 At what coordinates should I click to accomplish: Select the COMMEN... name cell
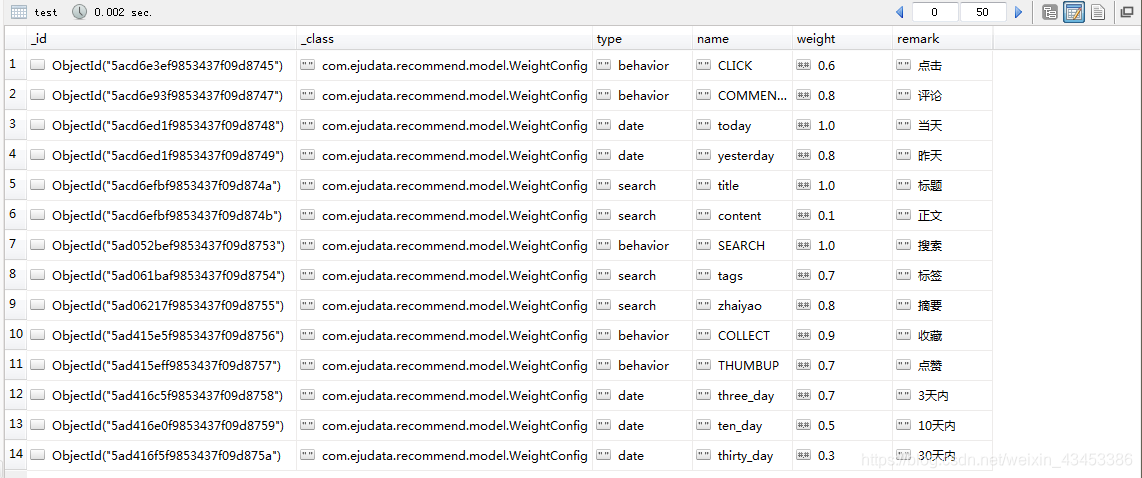tap(742, 95)
